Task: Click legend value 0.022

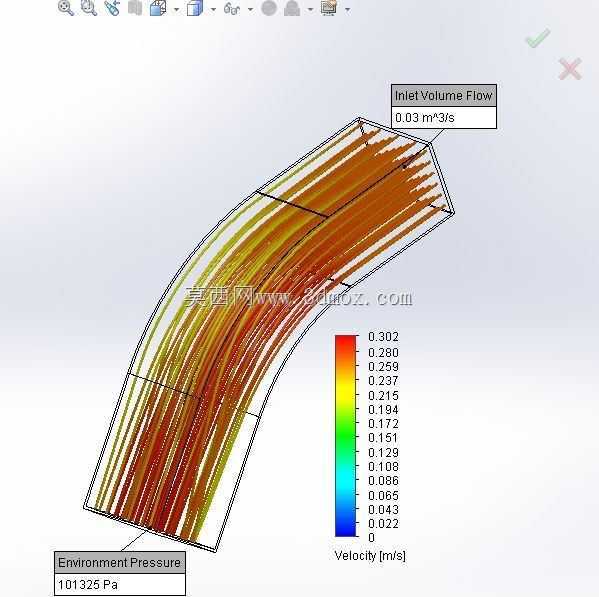Action: click(x=383, y=523)
